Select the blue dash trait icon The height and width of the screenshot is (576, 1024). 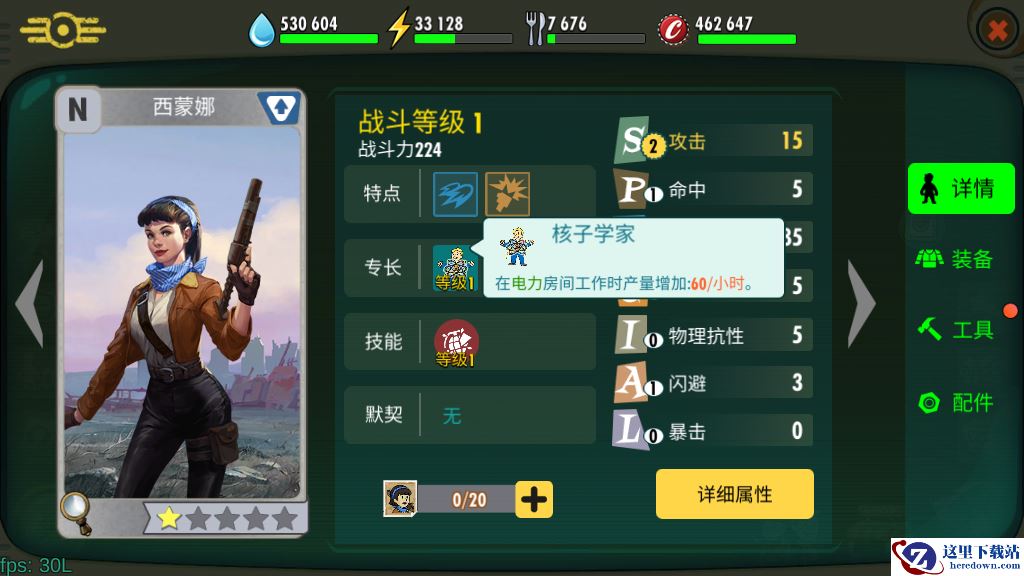click(455, 195)
